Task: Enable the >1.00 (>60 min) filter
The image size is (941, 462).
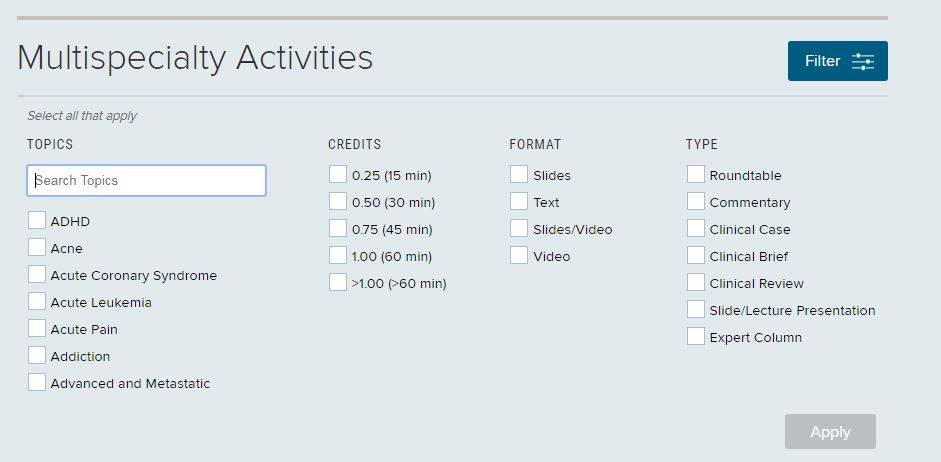Action: tap(338, 283)
